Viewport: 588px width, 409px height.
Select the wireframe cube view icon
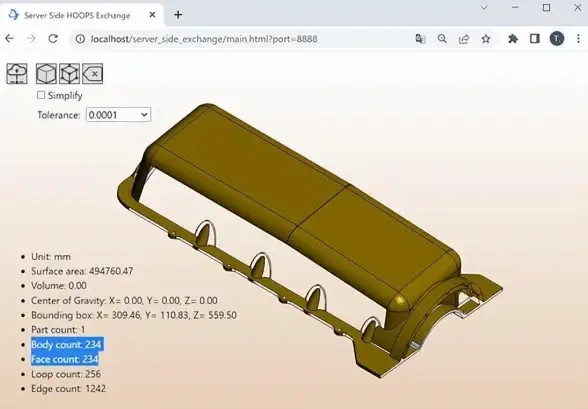pos(69,73)
